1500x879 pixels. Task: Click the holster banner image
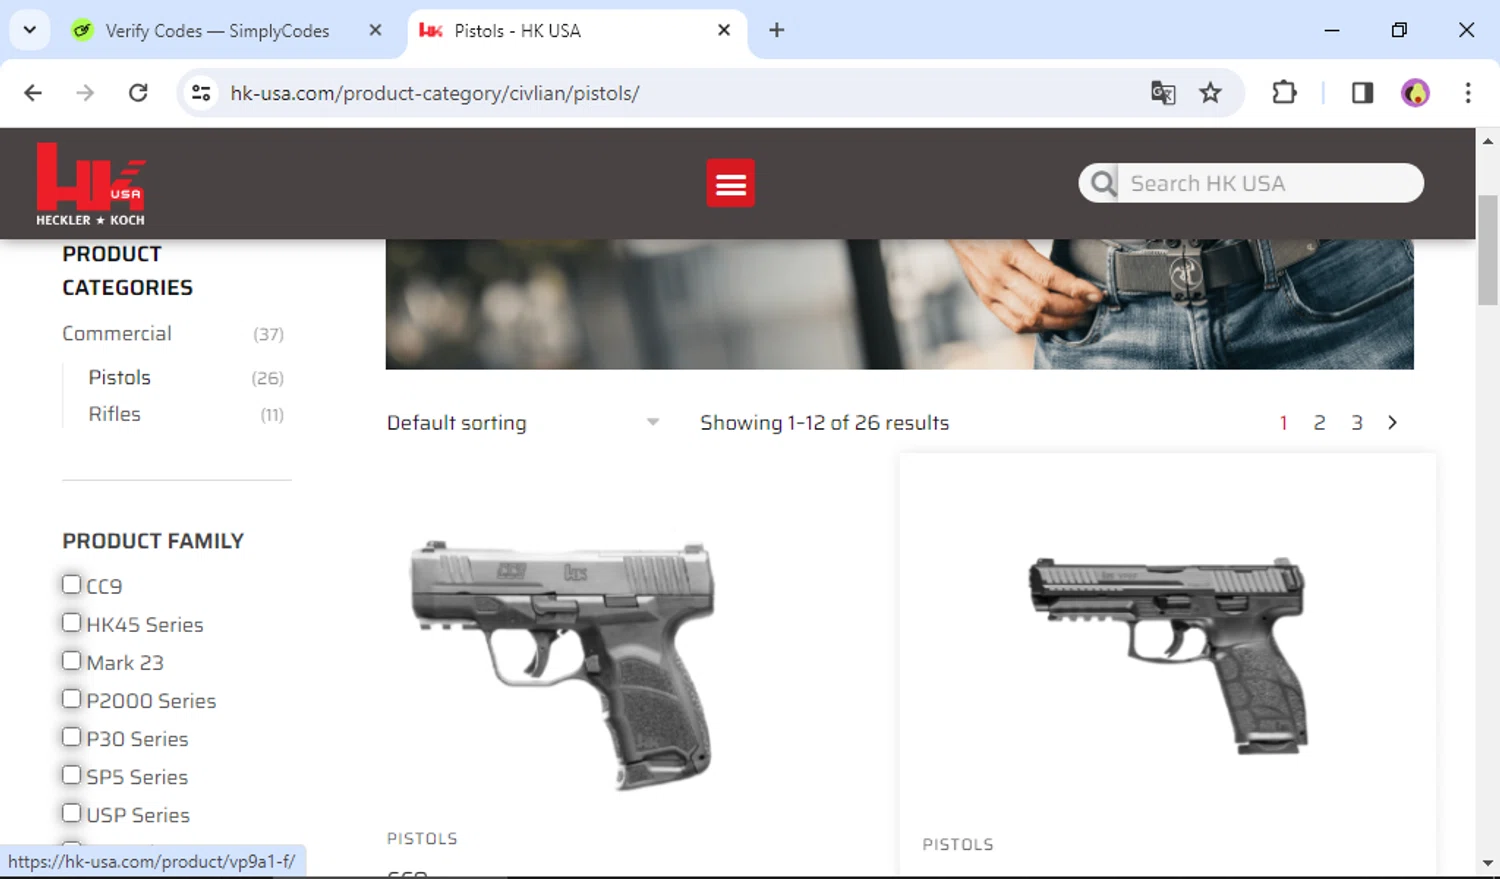pos(899,304)
